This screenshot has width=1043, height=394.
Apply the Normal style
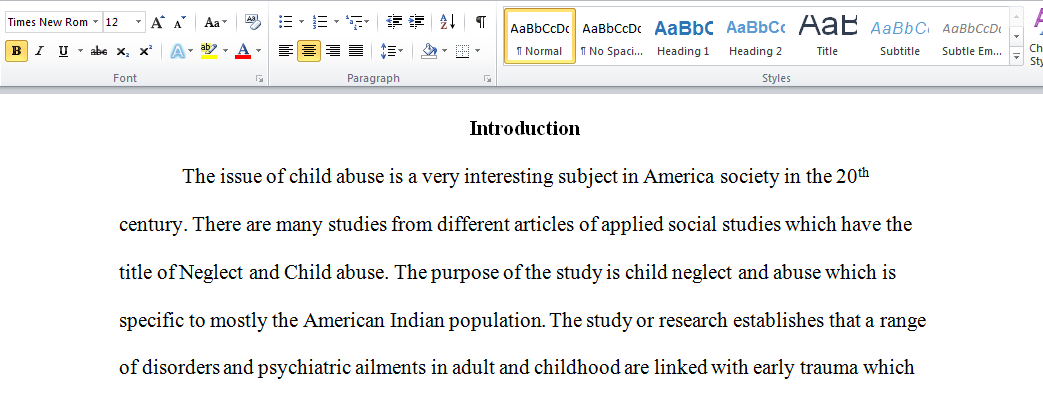[x=539, y=37]
